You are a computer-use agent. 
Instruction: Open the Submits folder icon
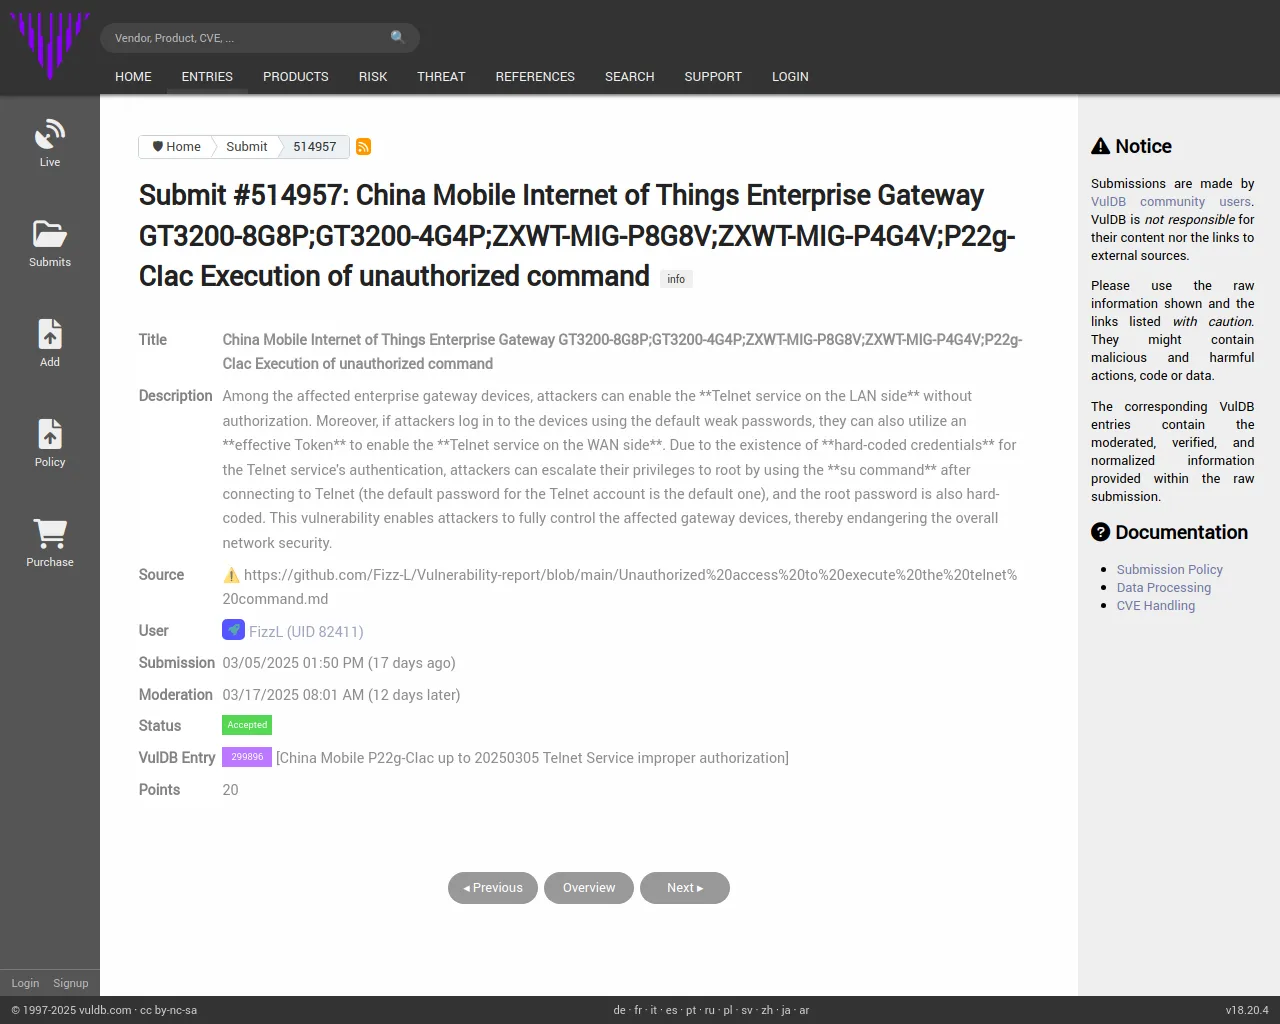tap(50, 234)
